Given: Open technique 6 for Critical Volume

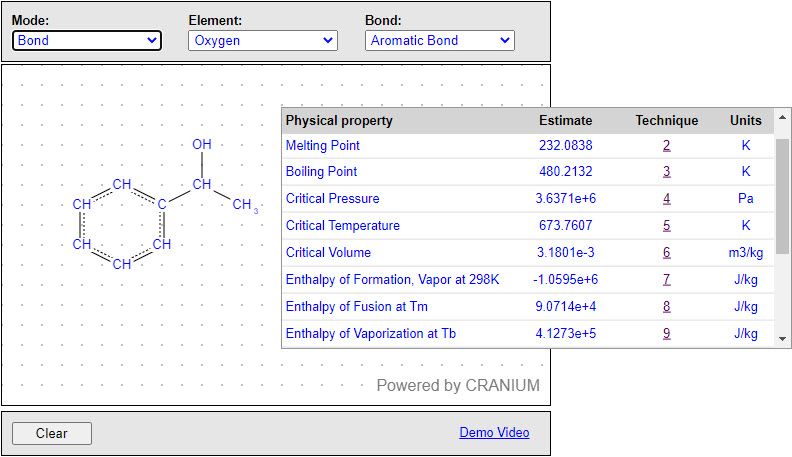Looking at the screenshot, I should (x=666, y=253).
